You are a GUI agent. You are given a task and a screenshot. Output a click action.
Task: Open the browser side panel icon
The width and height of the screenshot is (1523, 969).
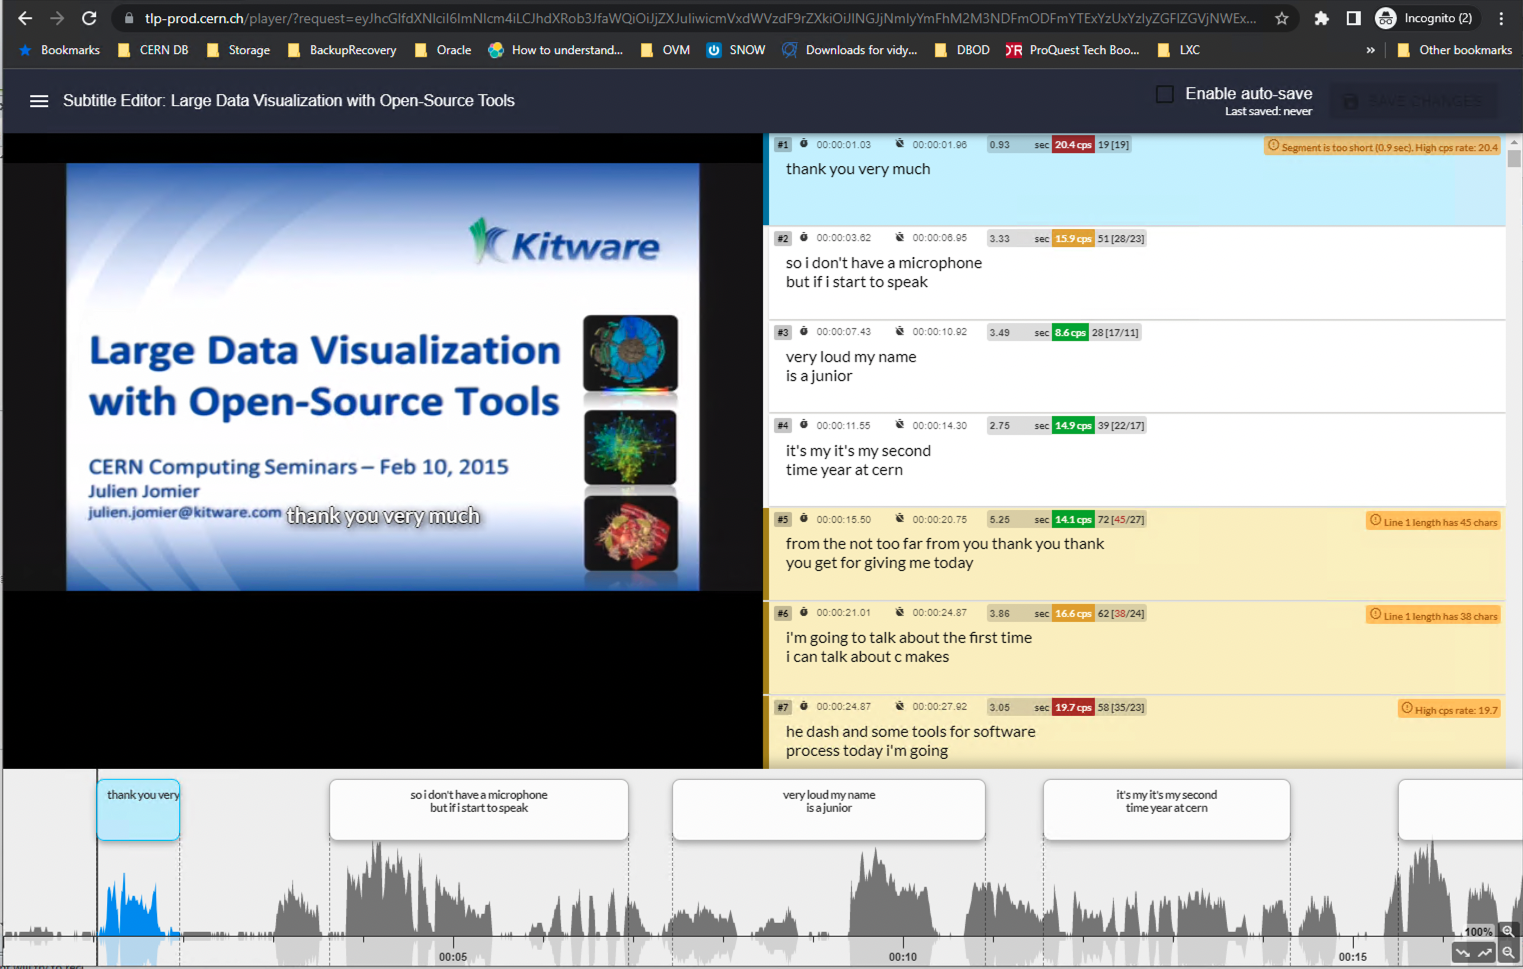pyautogui.click(x=1353, y=18)
